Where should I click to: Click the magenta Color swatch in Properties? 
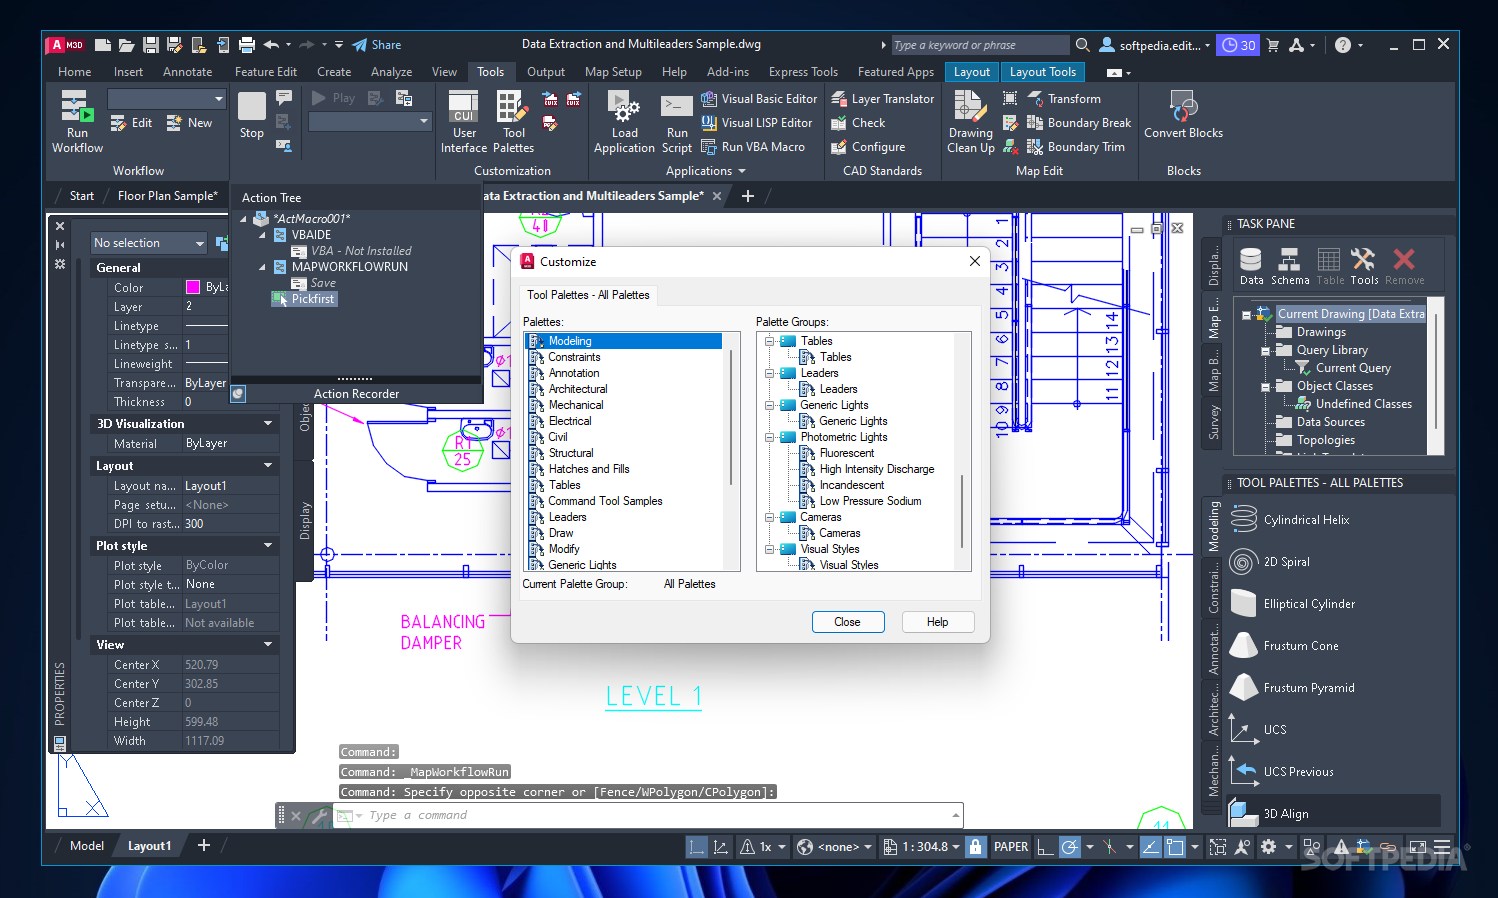coord(193,288)
